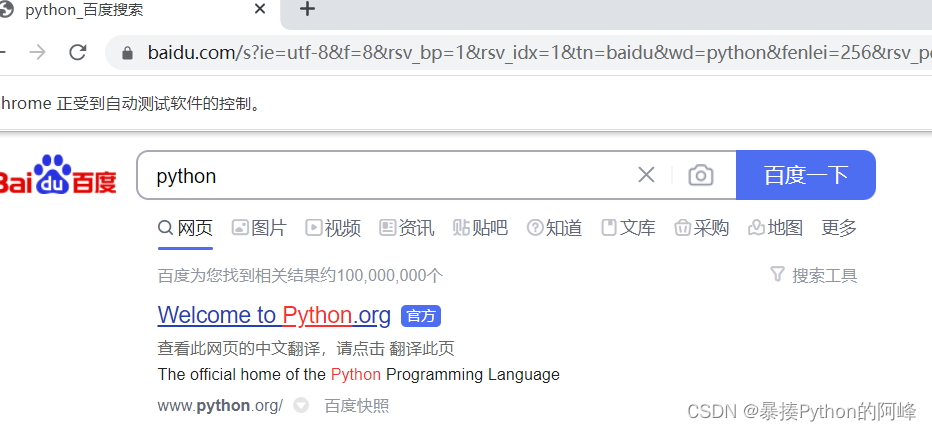Switch to the 资讯 tab
Image resolution: width=932 pixels, height=431 pixels.
[x=407, y=228]
